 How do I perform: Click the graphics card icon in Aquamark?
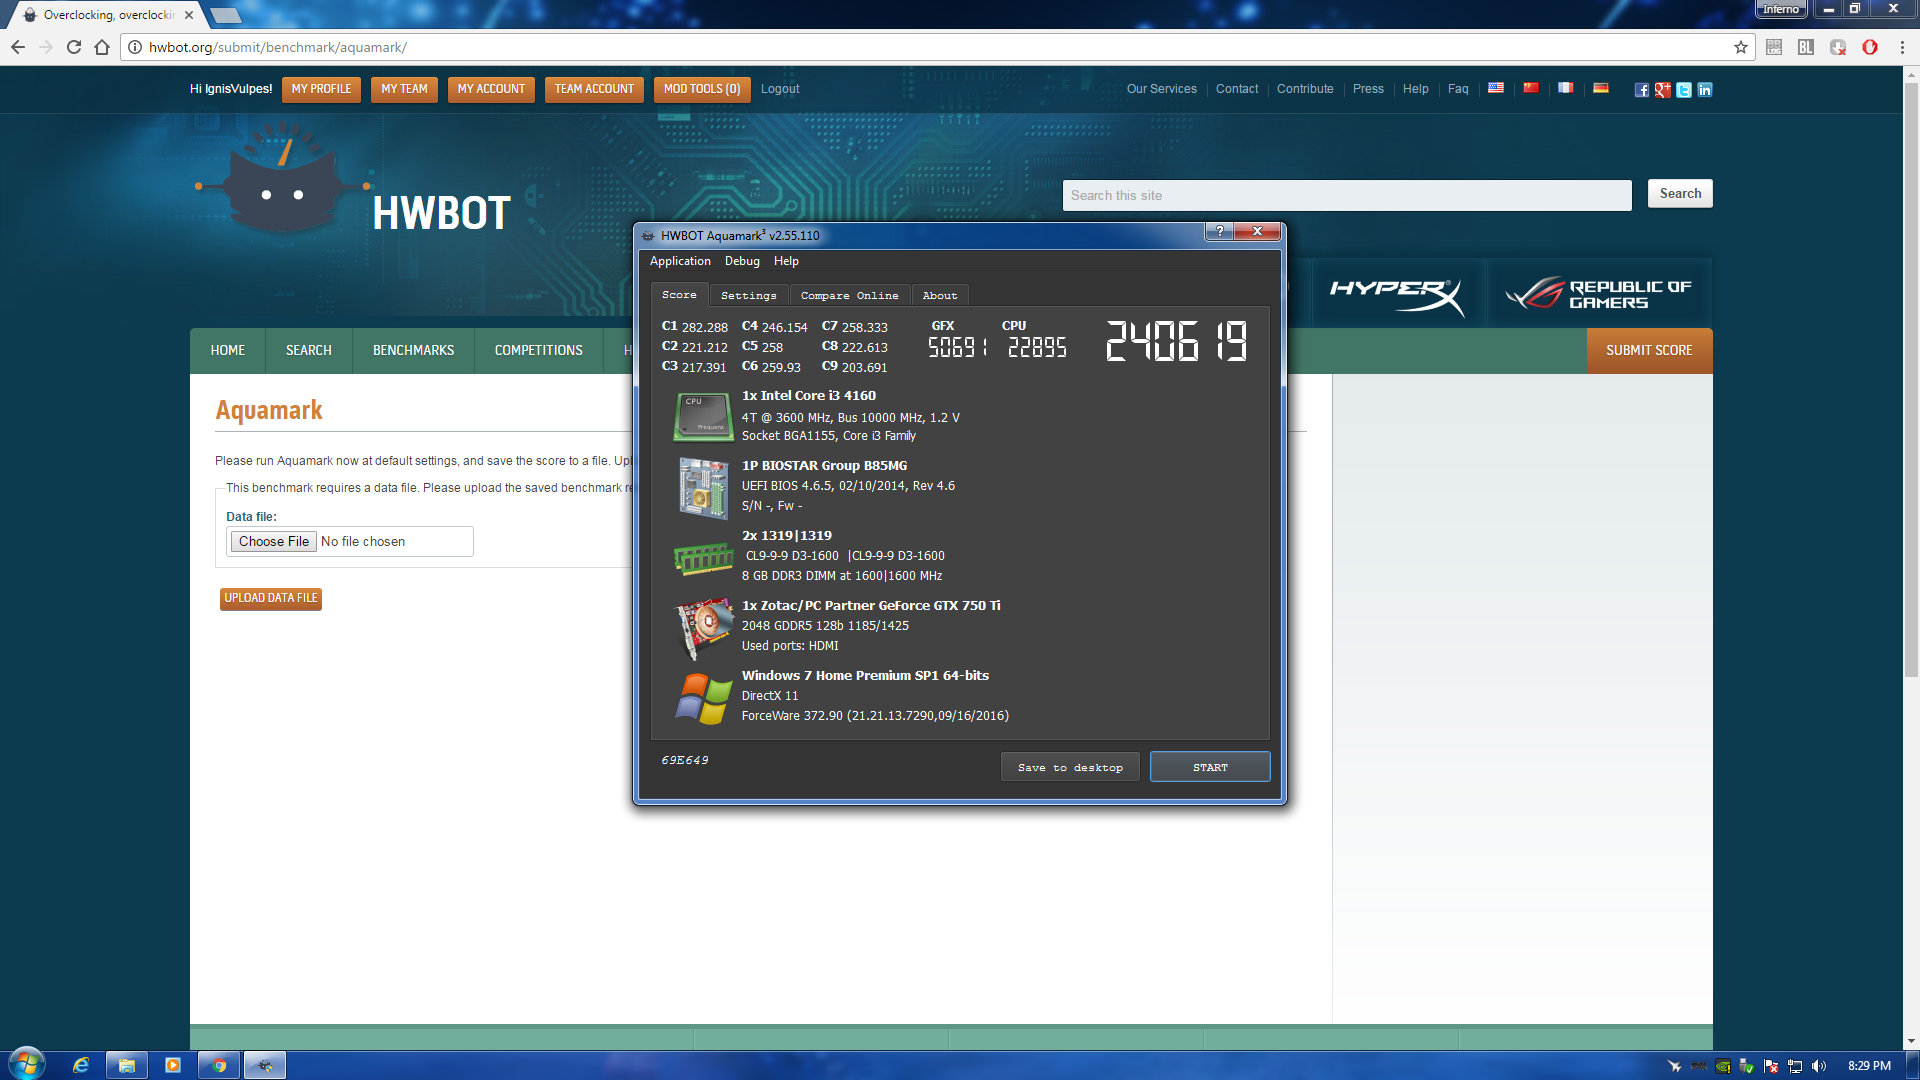coord(704,628)
